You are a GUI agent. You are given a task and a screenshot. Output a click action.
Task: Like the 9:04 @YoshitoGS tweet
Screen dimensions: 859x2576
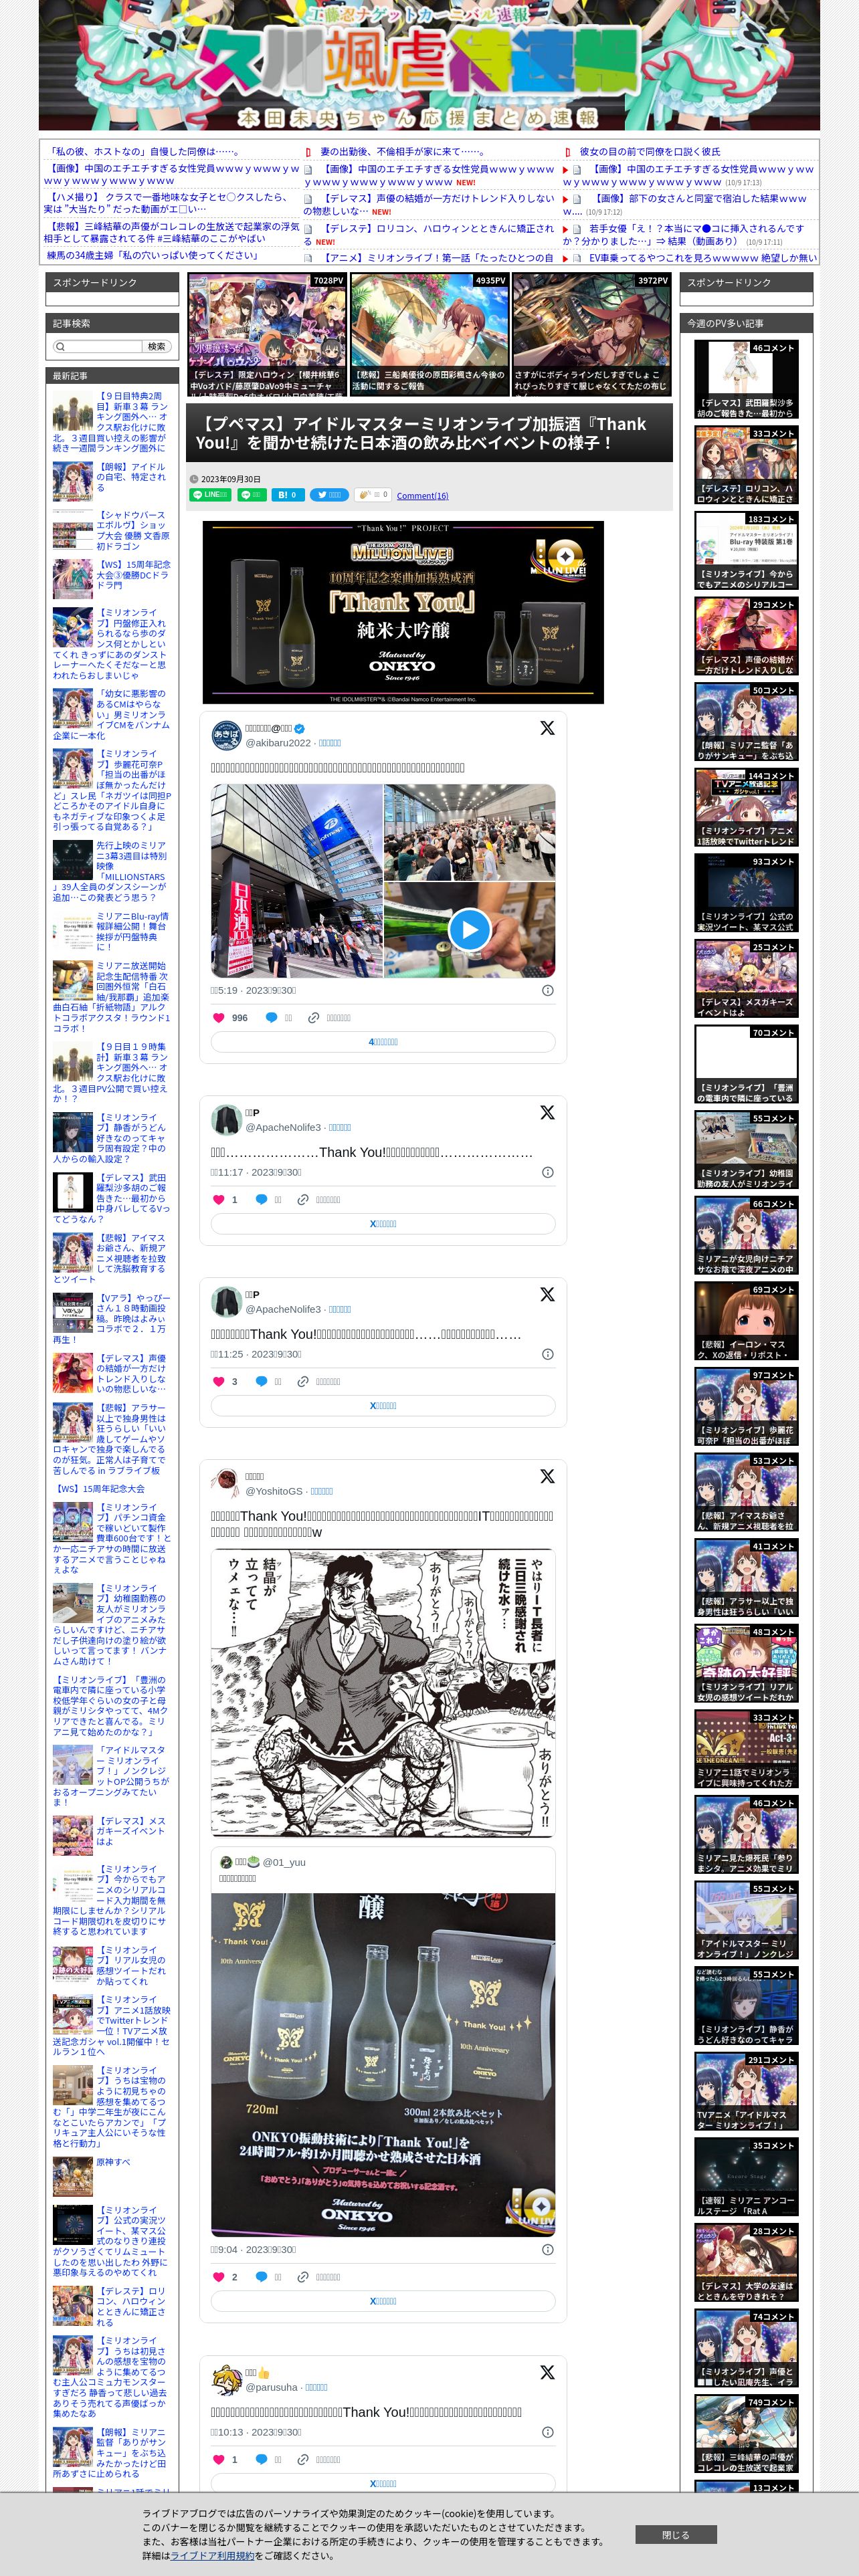[x=219, y=2277]
